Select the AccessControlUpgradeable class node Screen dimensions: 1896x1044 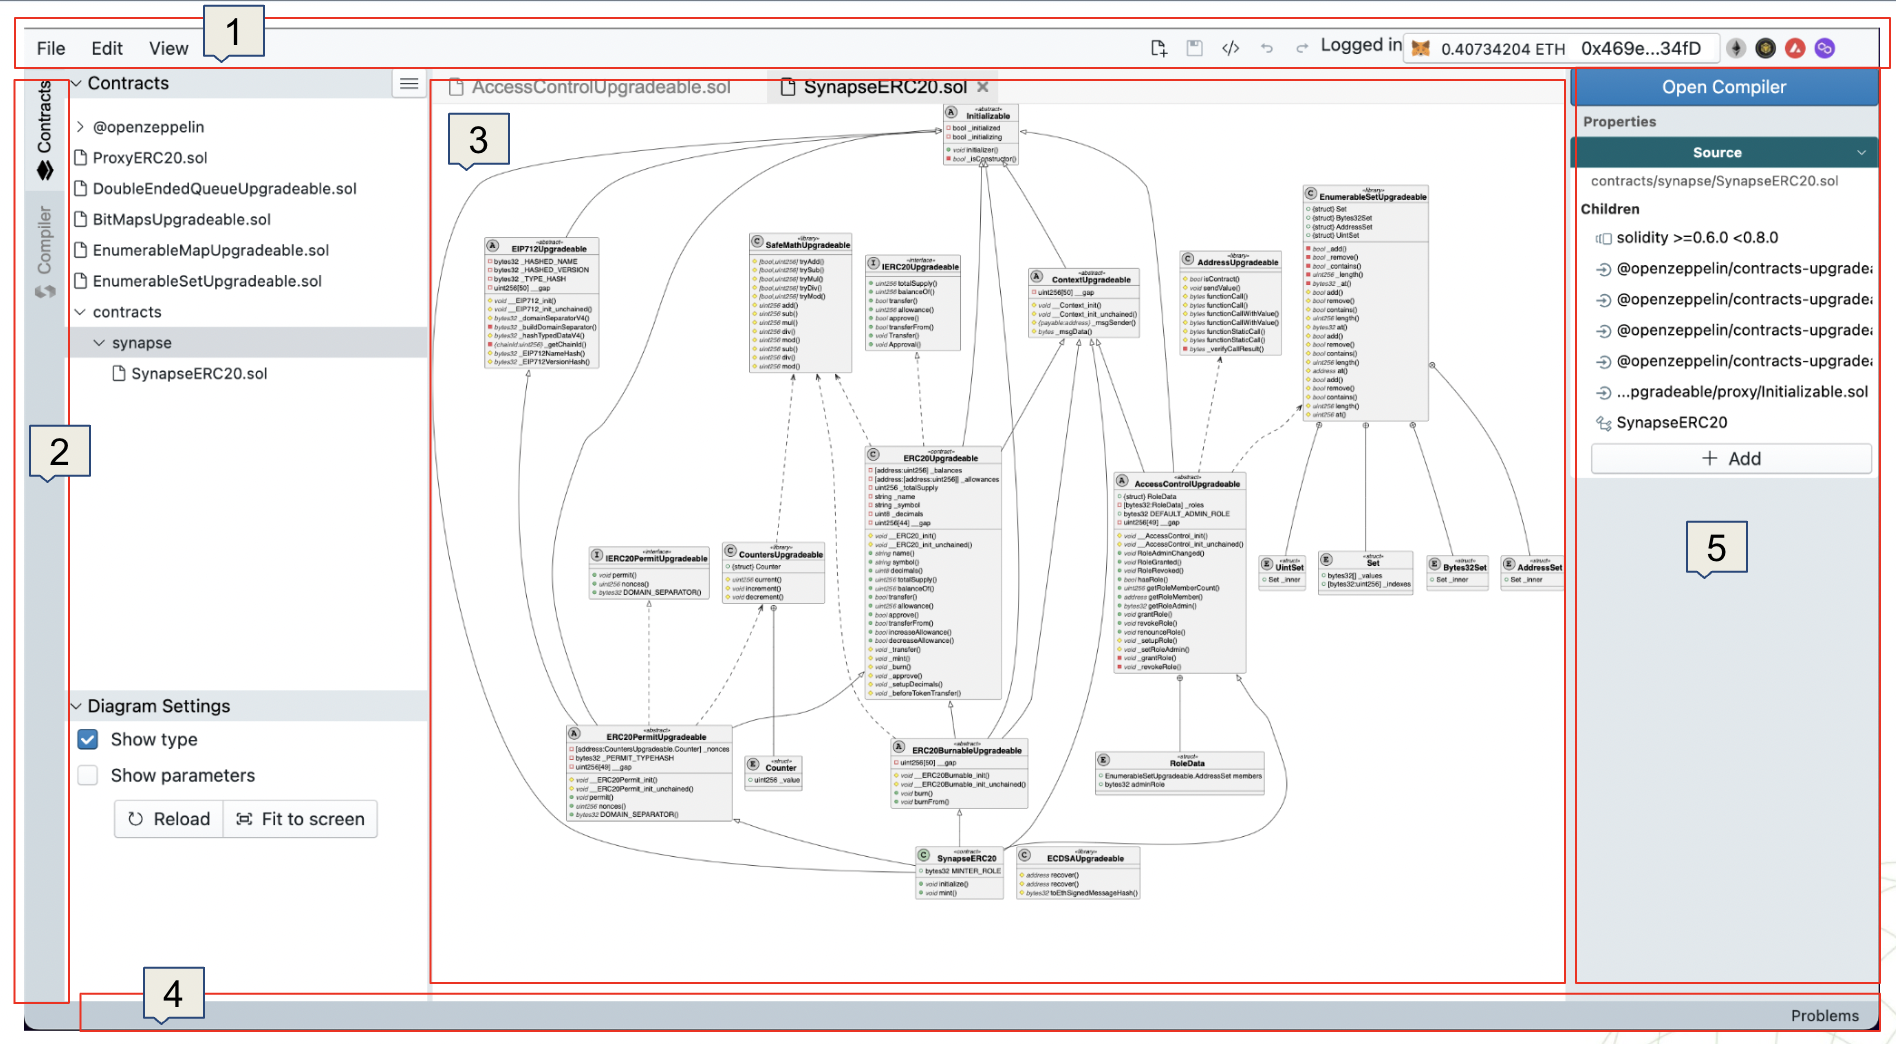[1180, 572]
